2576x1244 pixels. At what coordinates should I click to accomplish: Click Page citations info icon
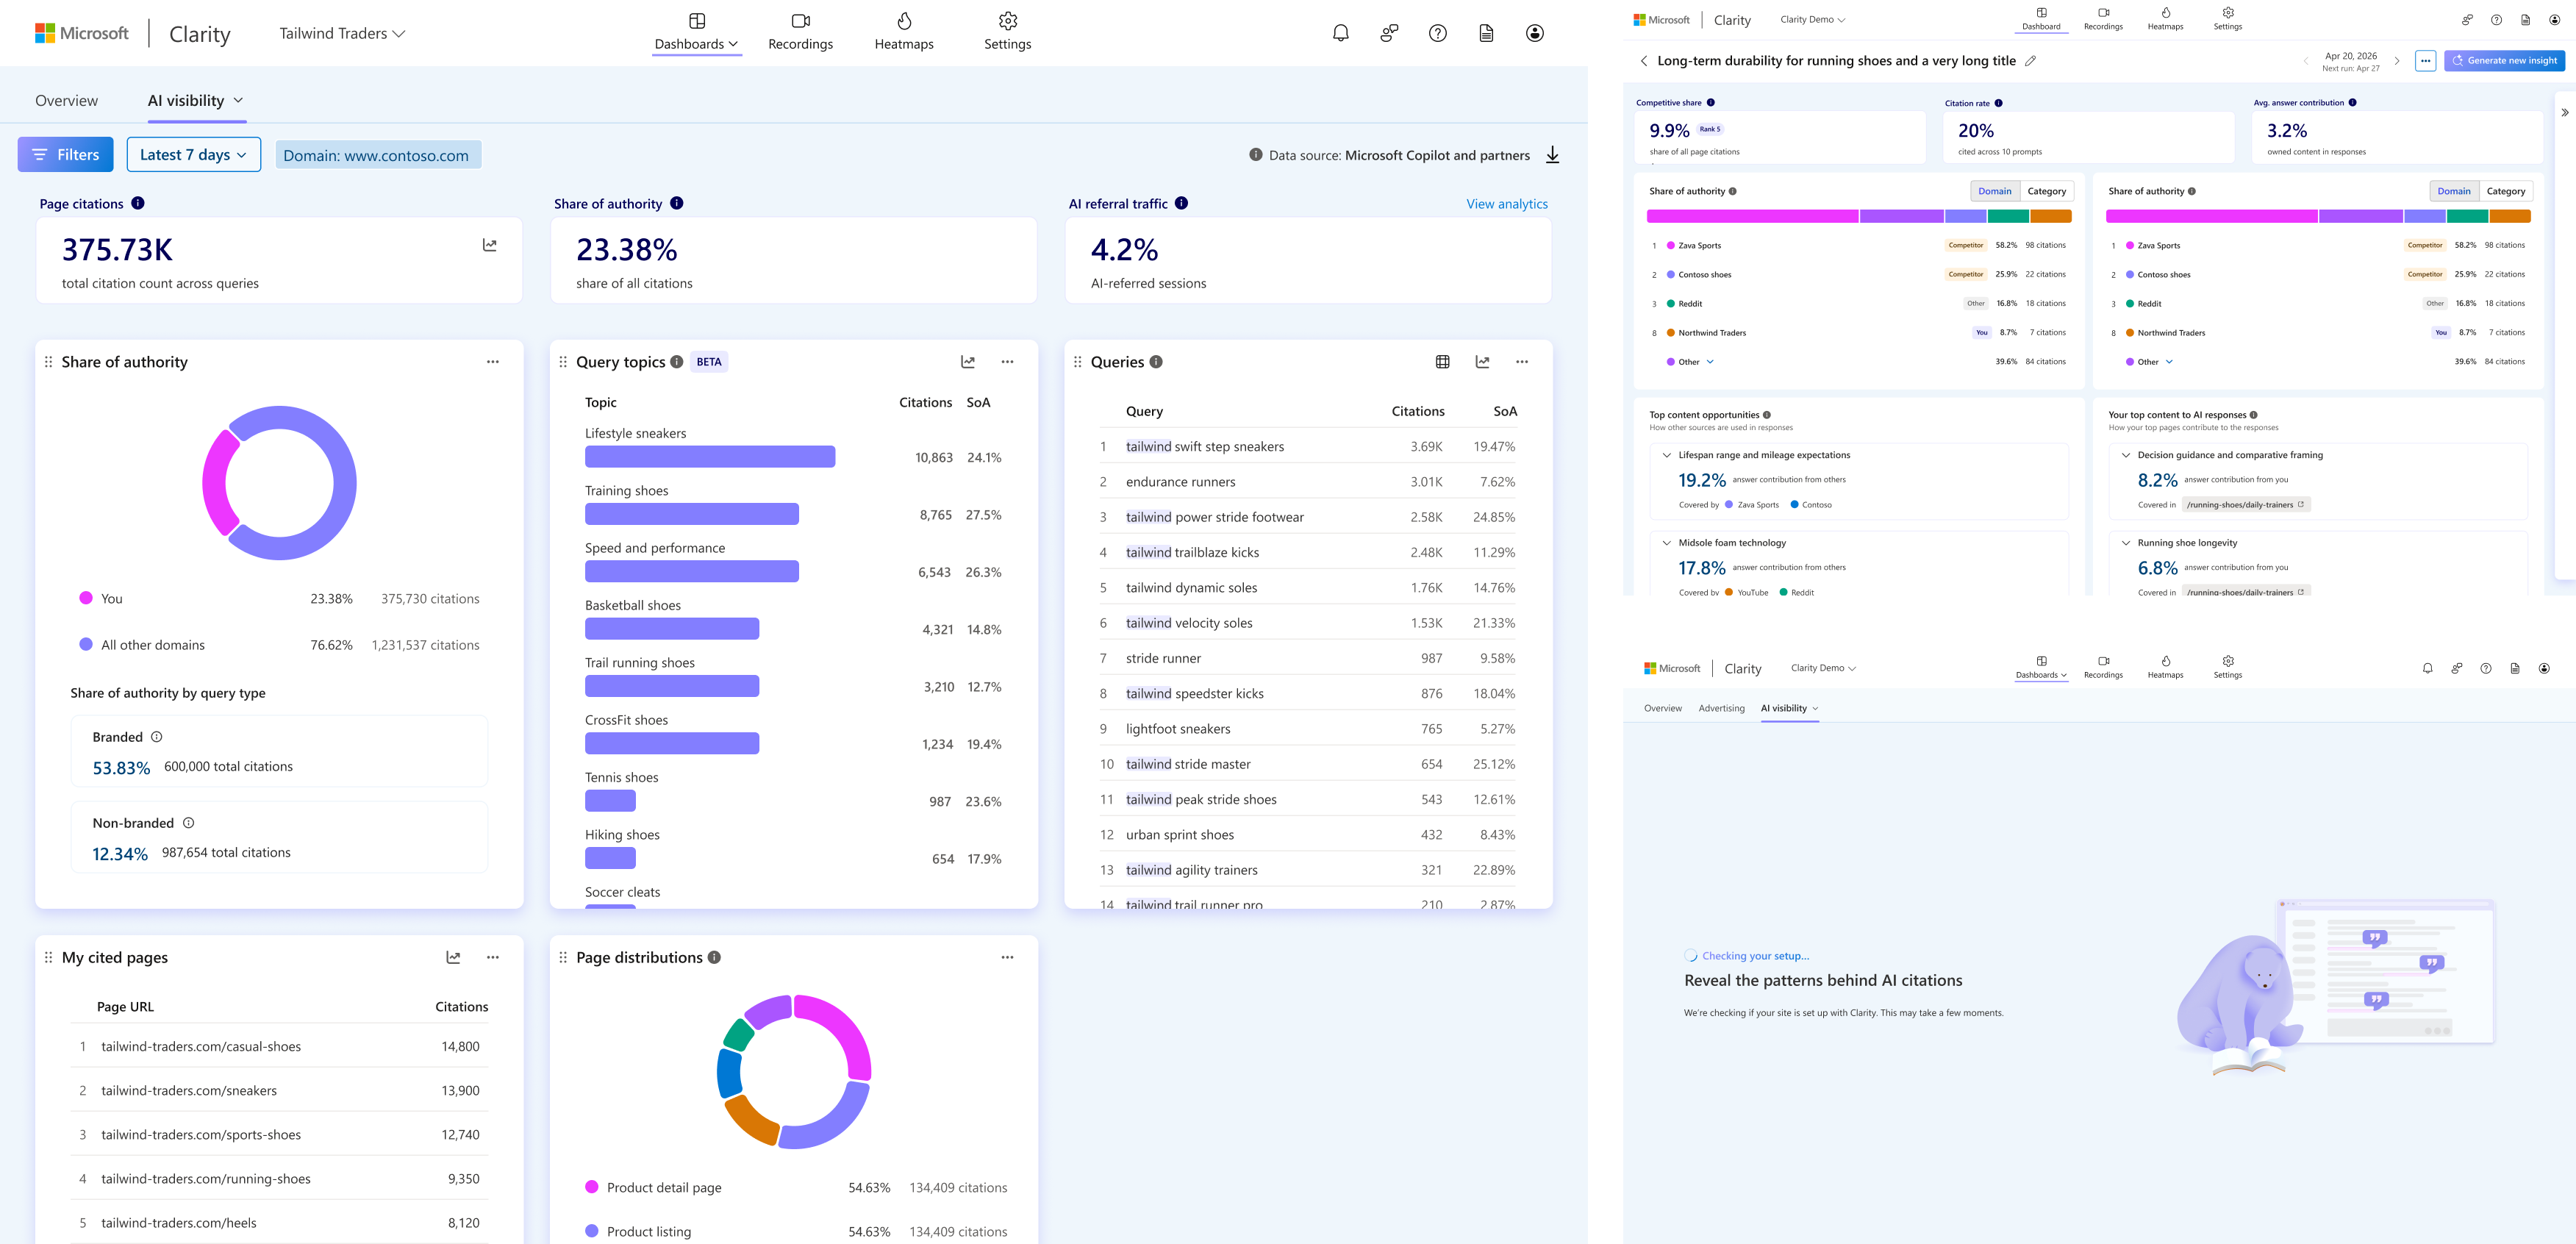coord(138,203)
